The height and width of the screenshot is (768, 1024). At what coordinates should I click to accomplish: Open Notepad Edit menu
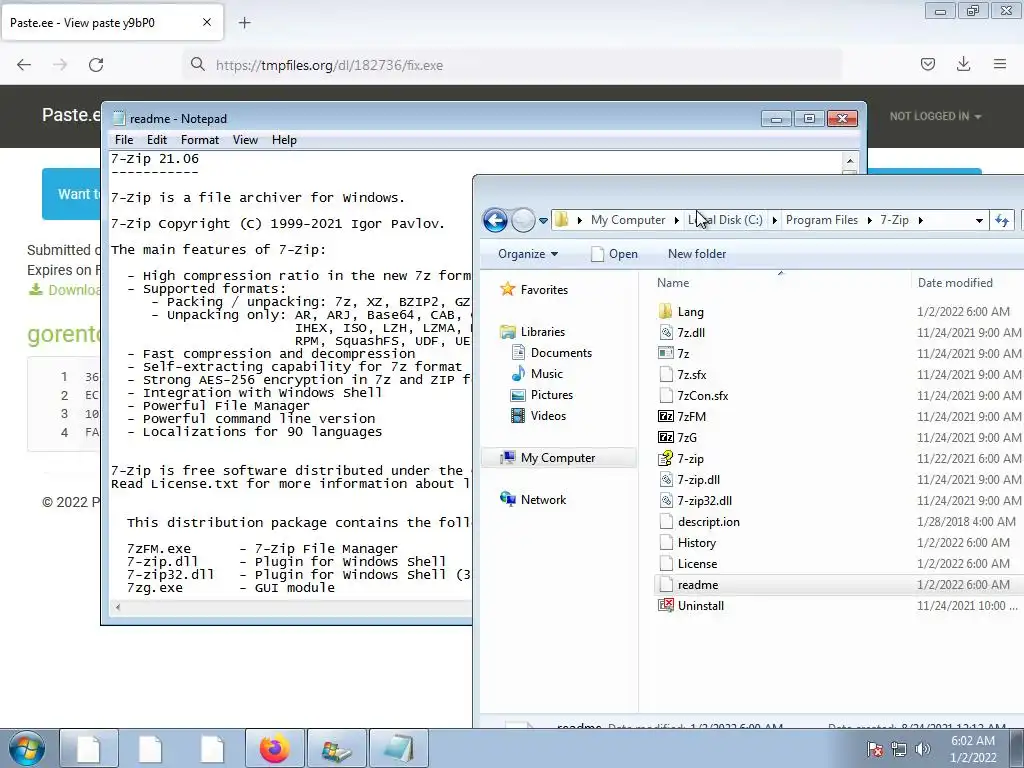(x=157, y=140)
